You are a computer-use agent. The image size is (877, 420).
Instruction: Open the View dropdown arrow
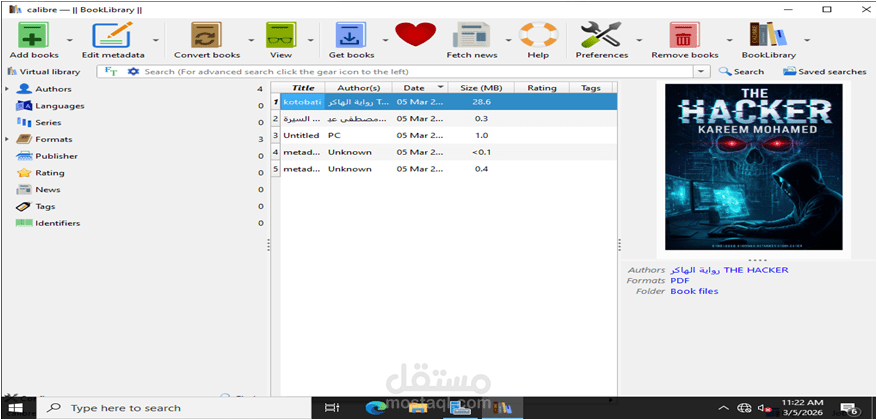pos(310,40)
